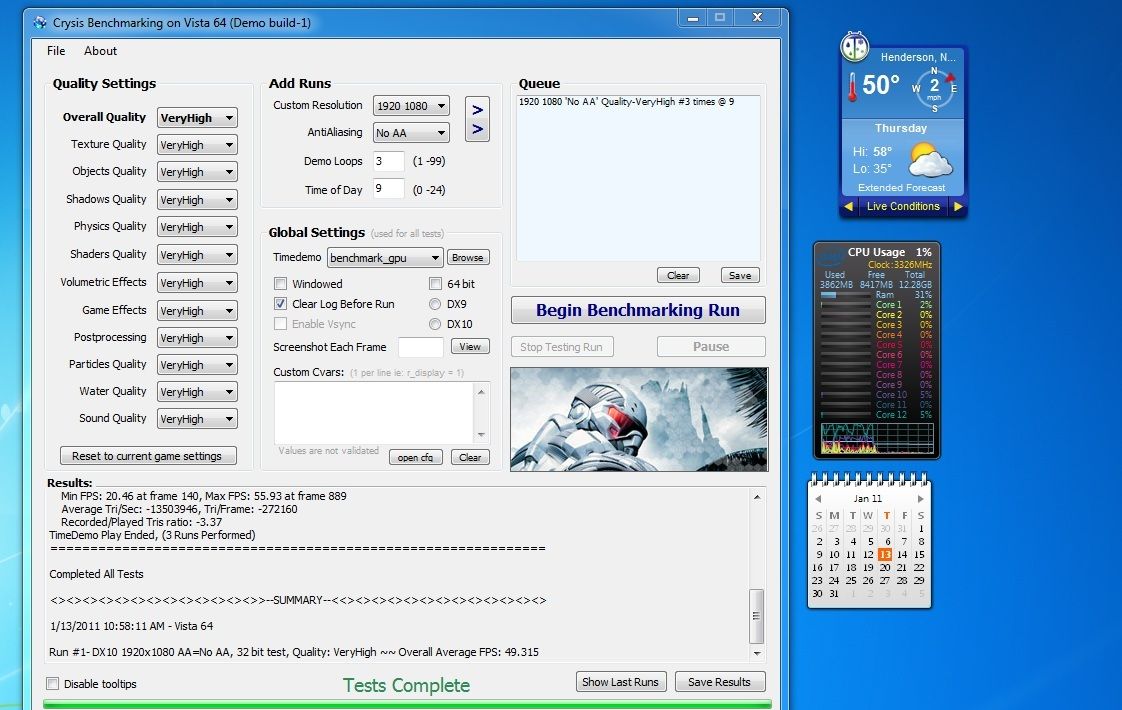Expand the Timedemo benchmark_gpu dropdown
Image resolution: width=1122 pixels, height=710 pixels.
pos(385,258)
